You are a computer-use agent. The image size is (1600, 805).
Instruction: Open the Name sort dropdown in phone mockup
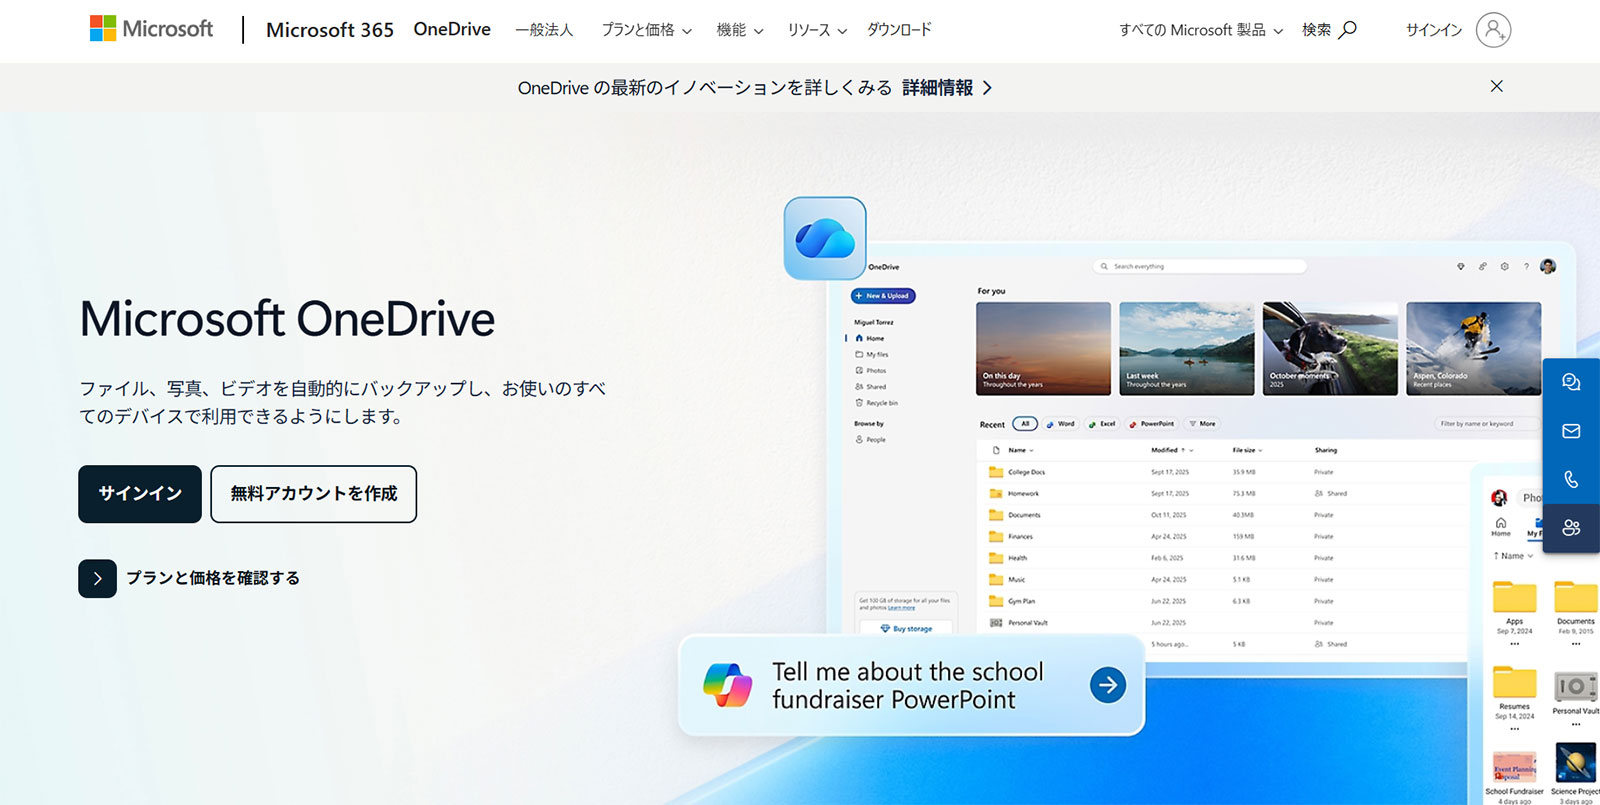coord(1514,556)
